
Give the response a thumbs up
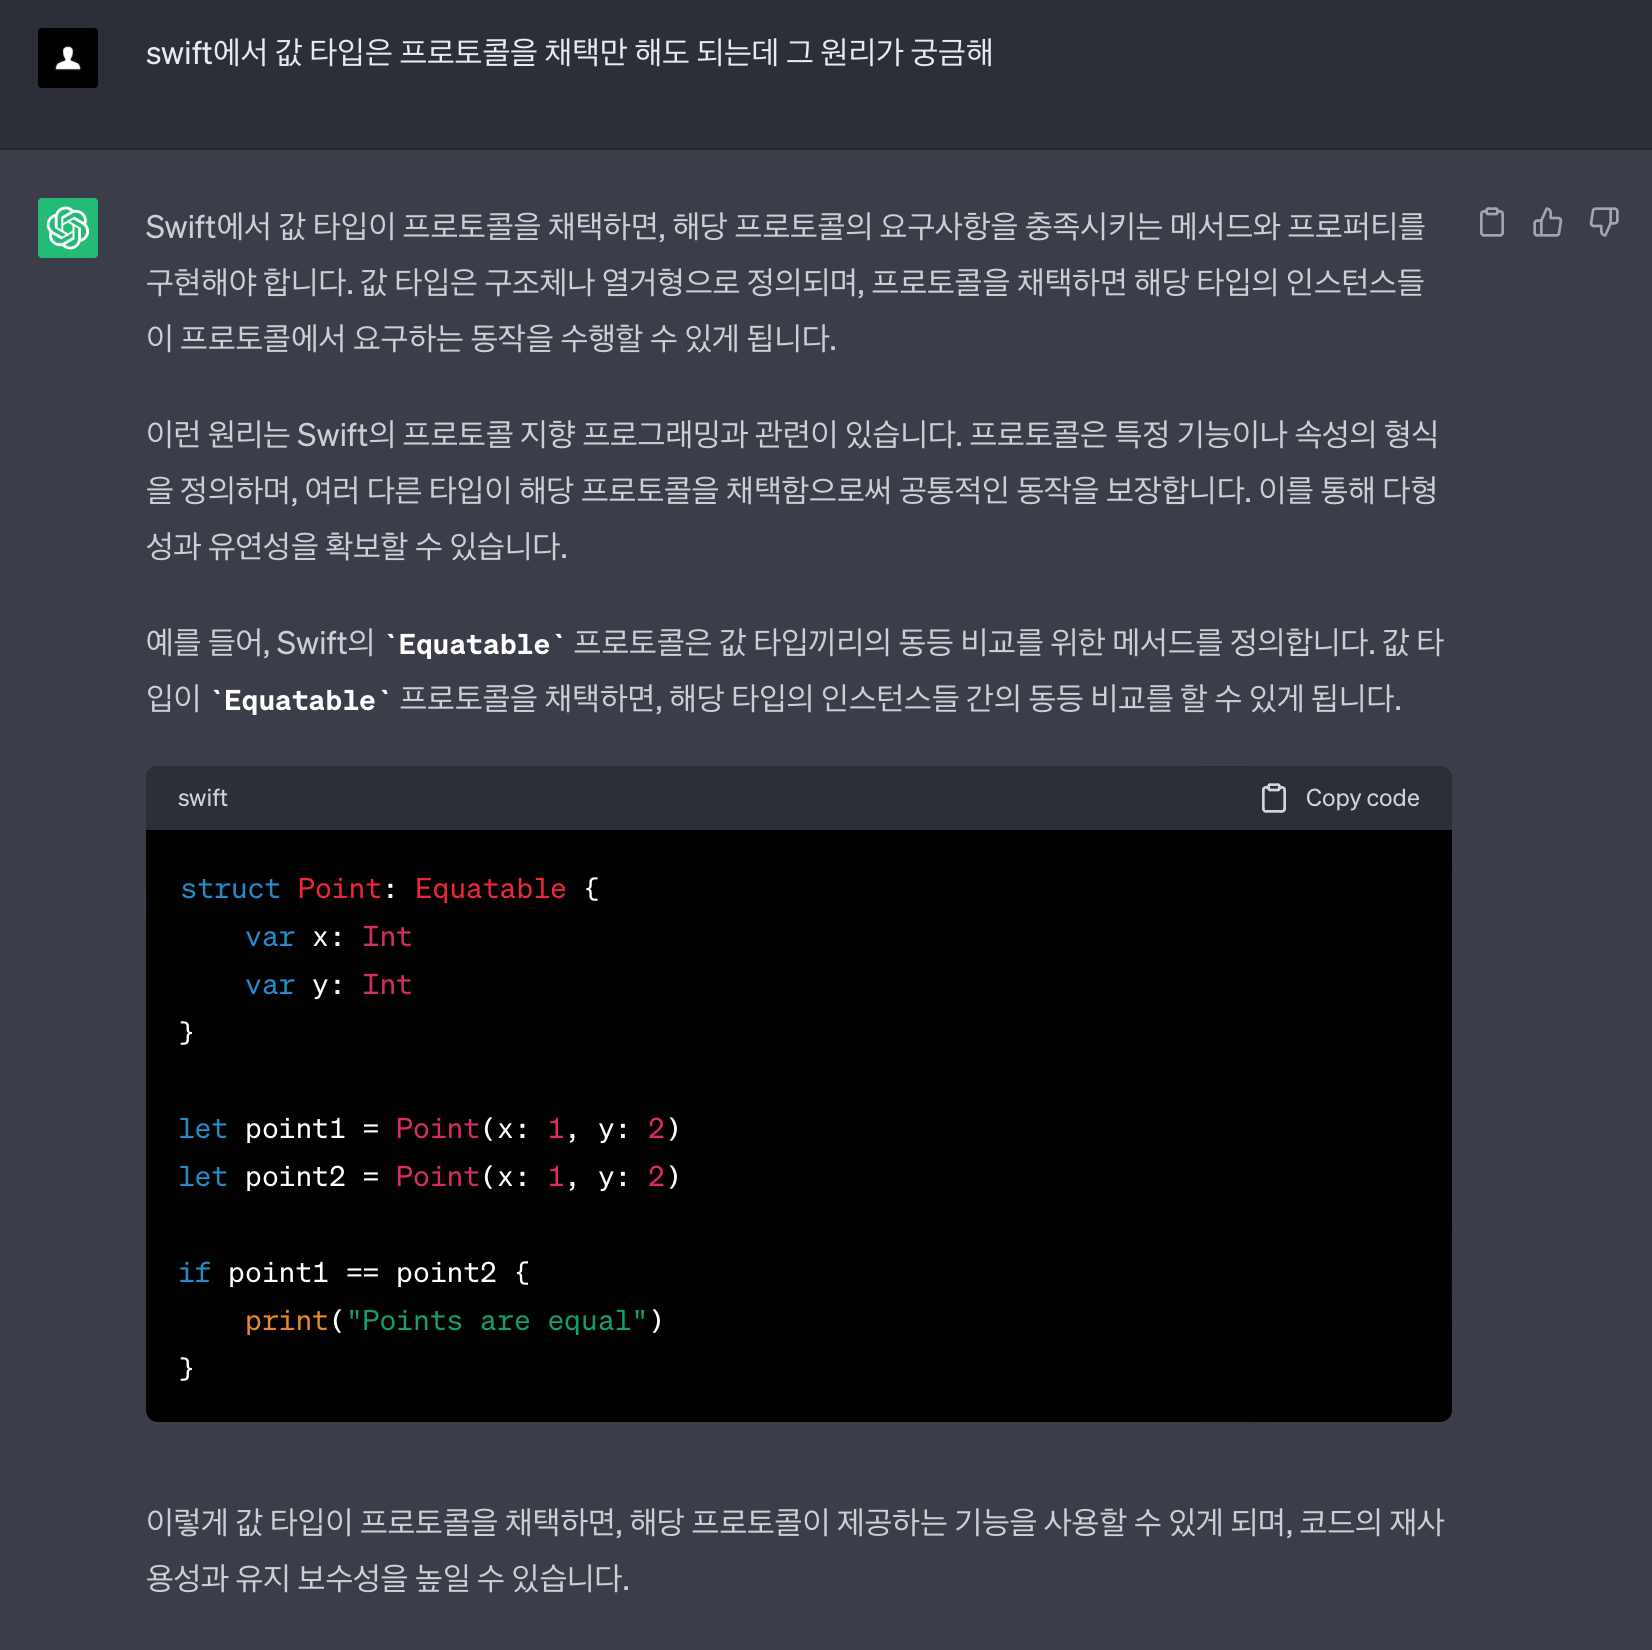coord(1547,222)
